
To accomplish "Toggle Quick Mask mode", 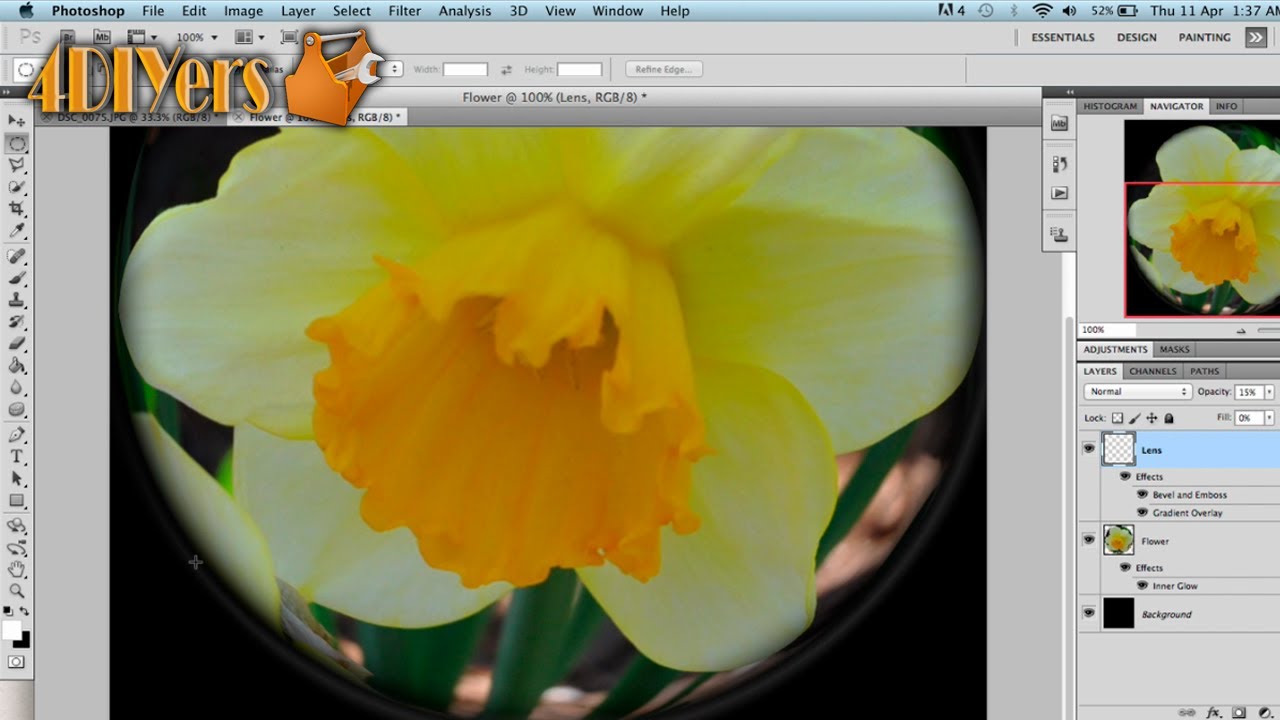I will pos(17,662).
